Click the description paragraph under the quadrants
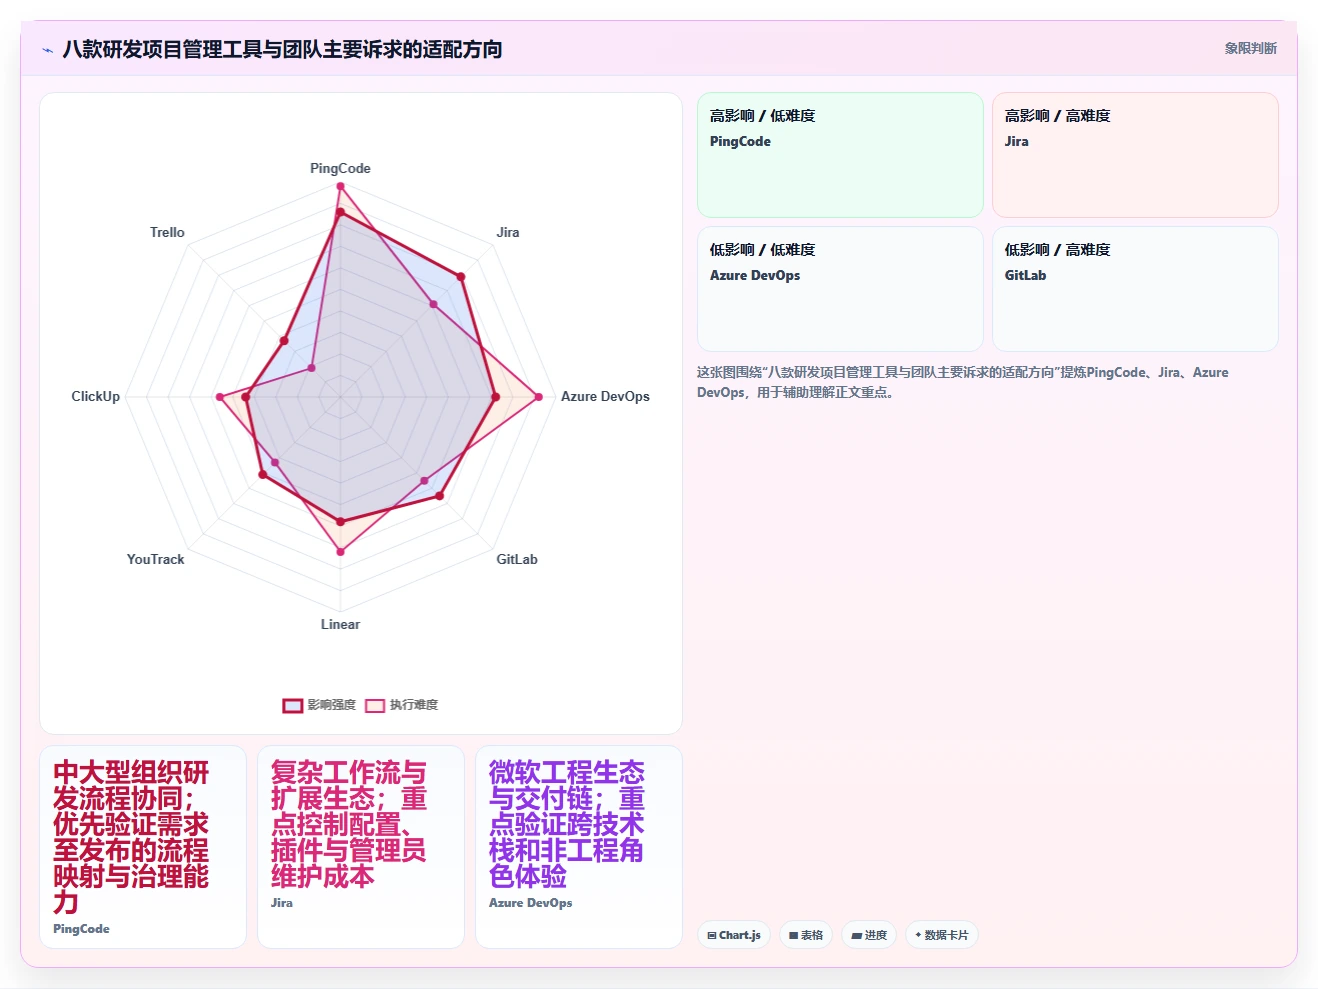1318x989 pixels. 963,382
